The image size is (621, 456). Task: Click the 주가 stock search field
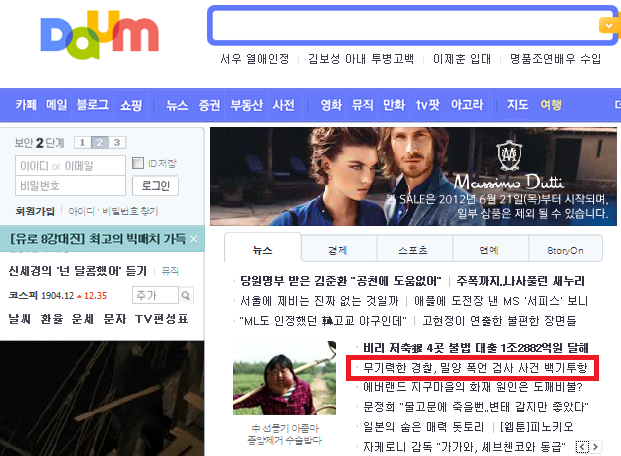tap(155, 296)
